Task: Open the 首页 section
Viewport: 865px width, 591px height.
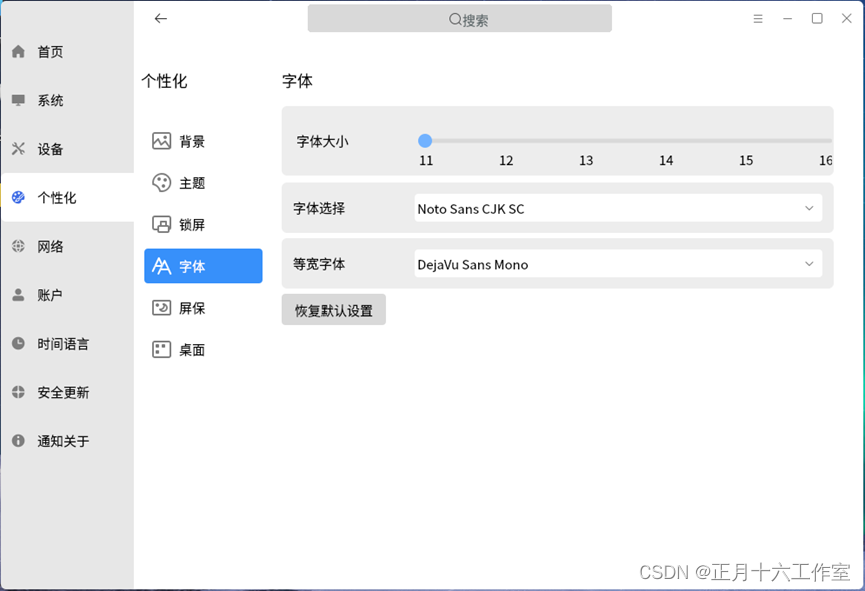Action: tap(67, 51)
